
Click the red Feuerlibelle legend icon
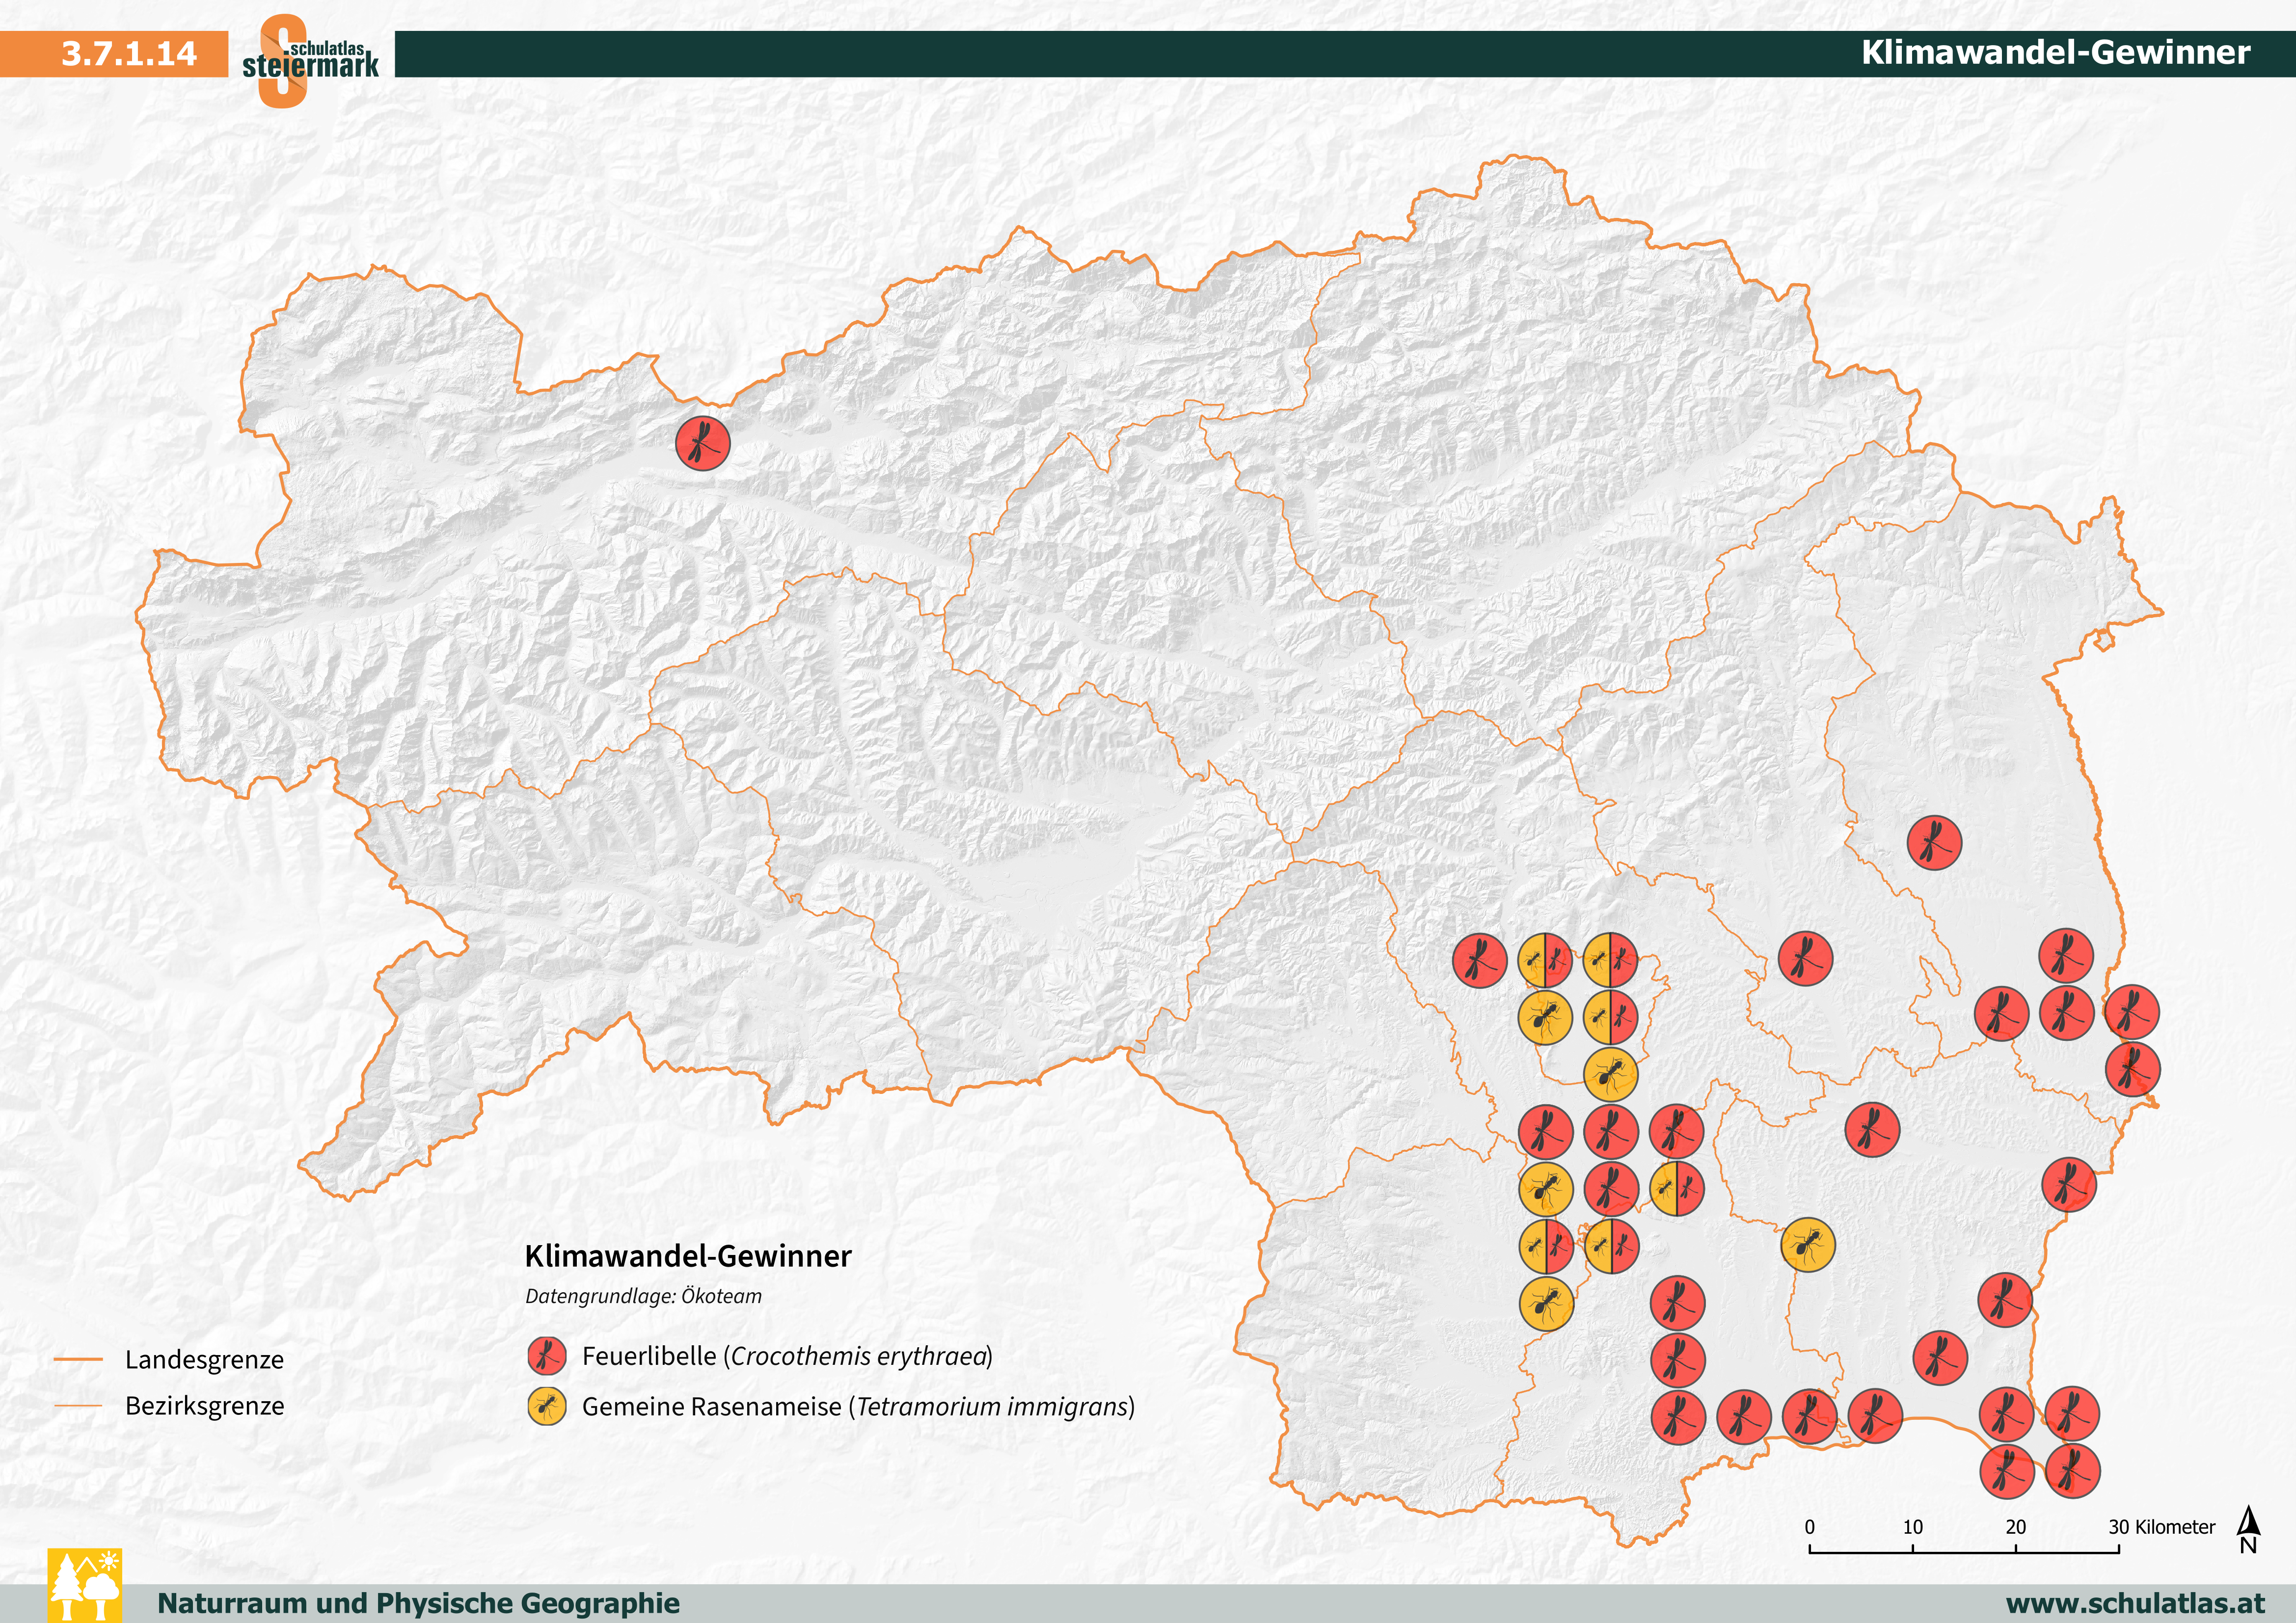(x=547, y=1356)
